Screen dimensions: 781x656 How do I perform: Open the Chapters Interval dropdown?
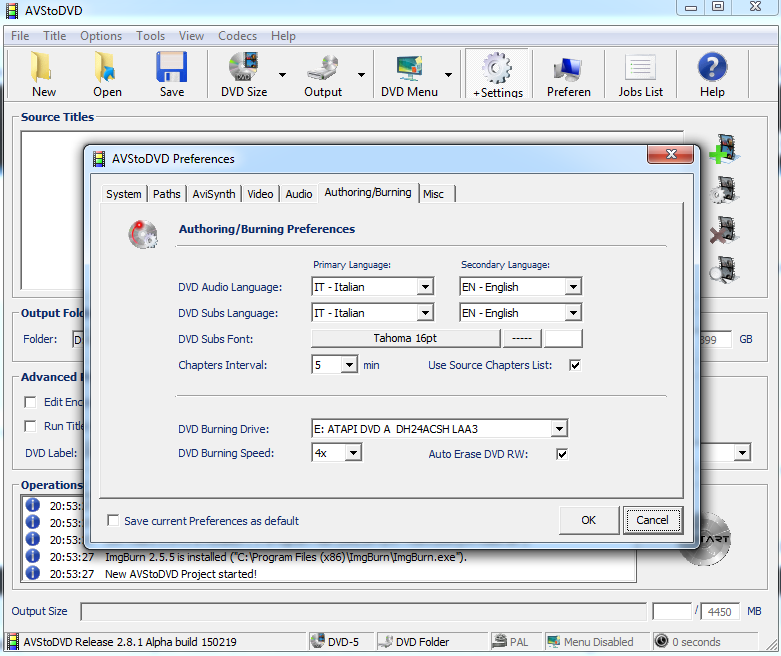pyautogui.click(x=349, y=365)
